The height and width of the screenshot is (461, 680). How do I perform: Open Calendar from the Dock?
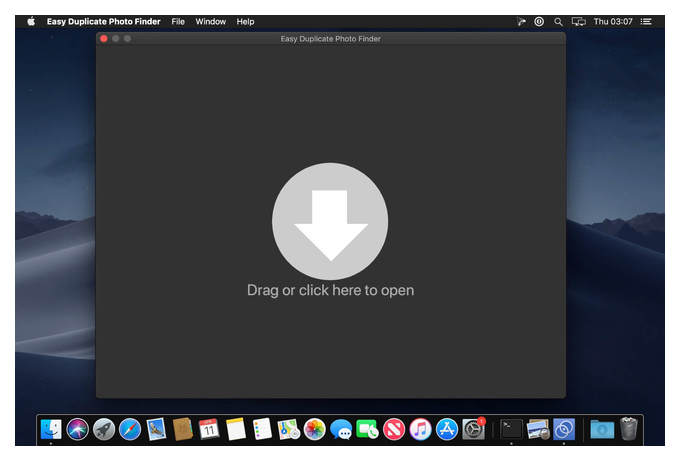(209, 429)
